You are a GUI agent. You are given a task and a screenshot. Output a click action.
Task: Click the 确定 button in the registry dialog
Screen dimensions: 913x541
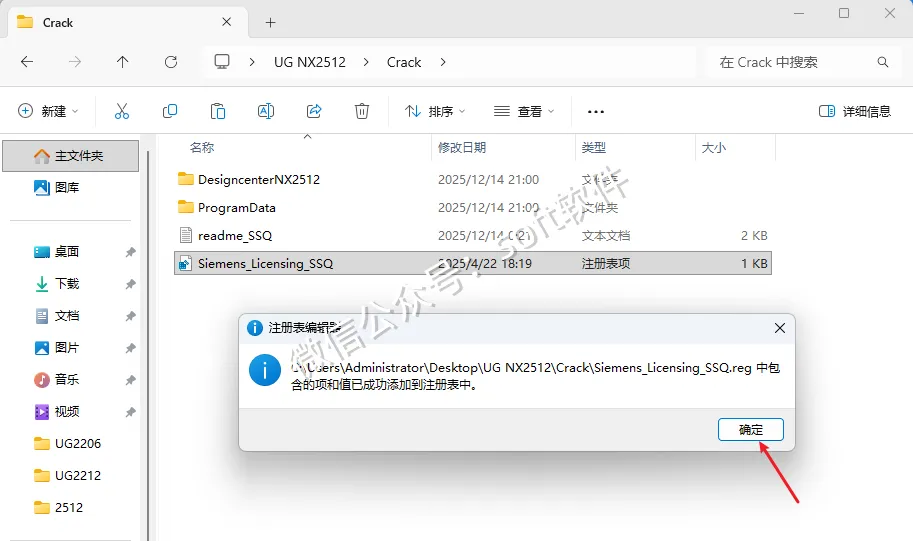(x=751, y=430)
